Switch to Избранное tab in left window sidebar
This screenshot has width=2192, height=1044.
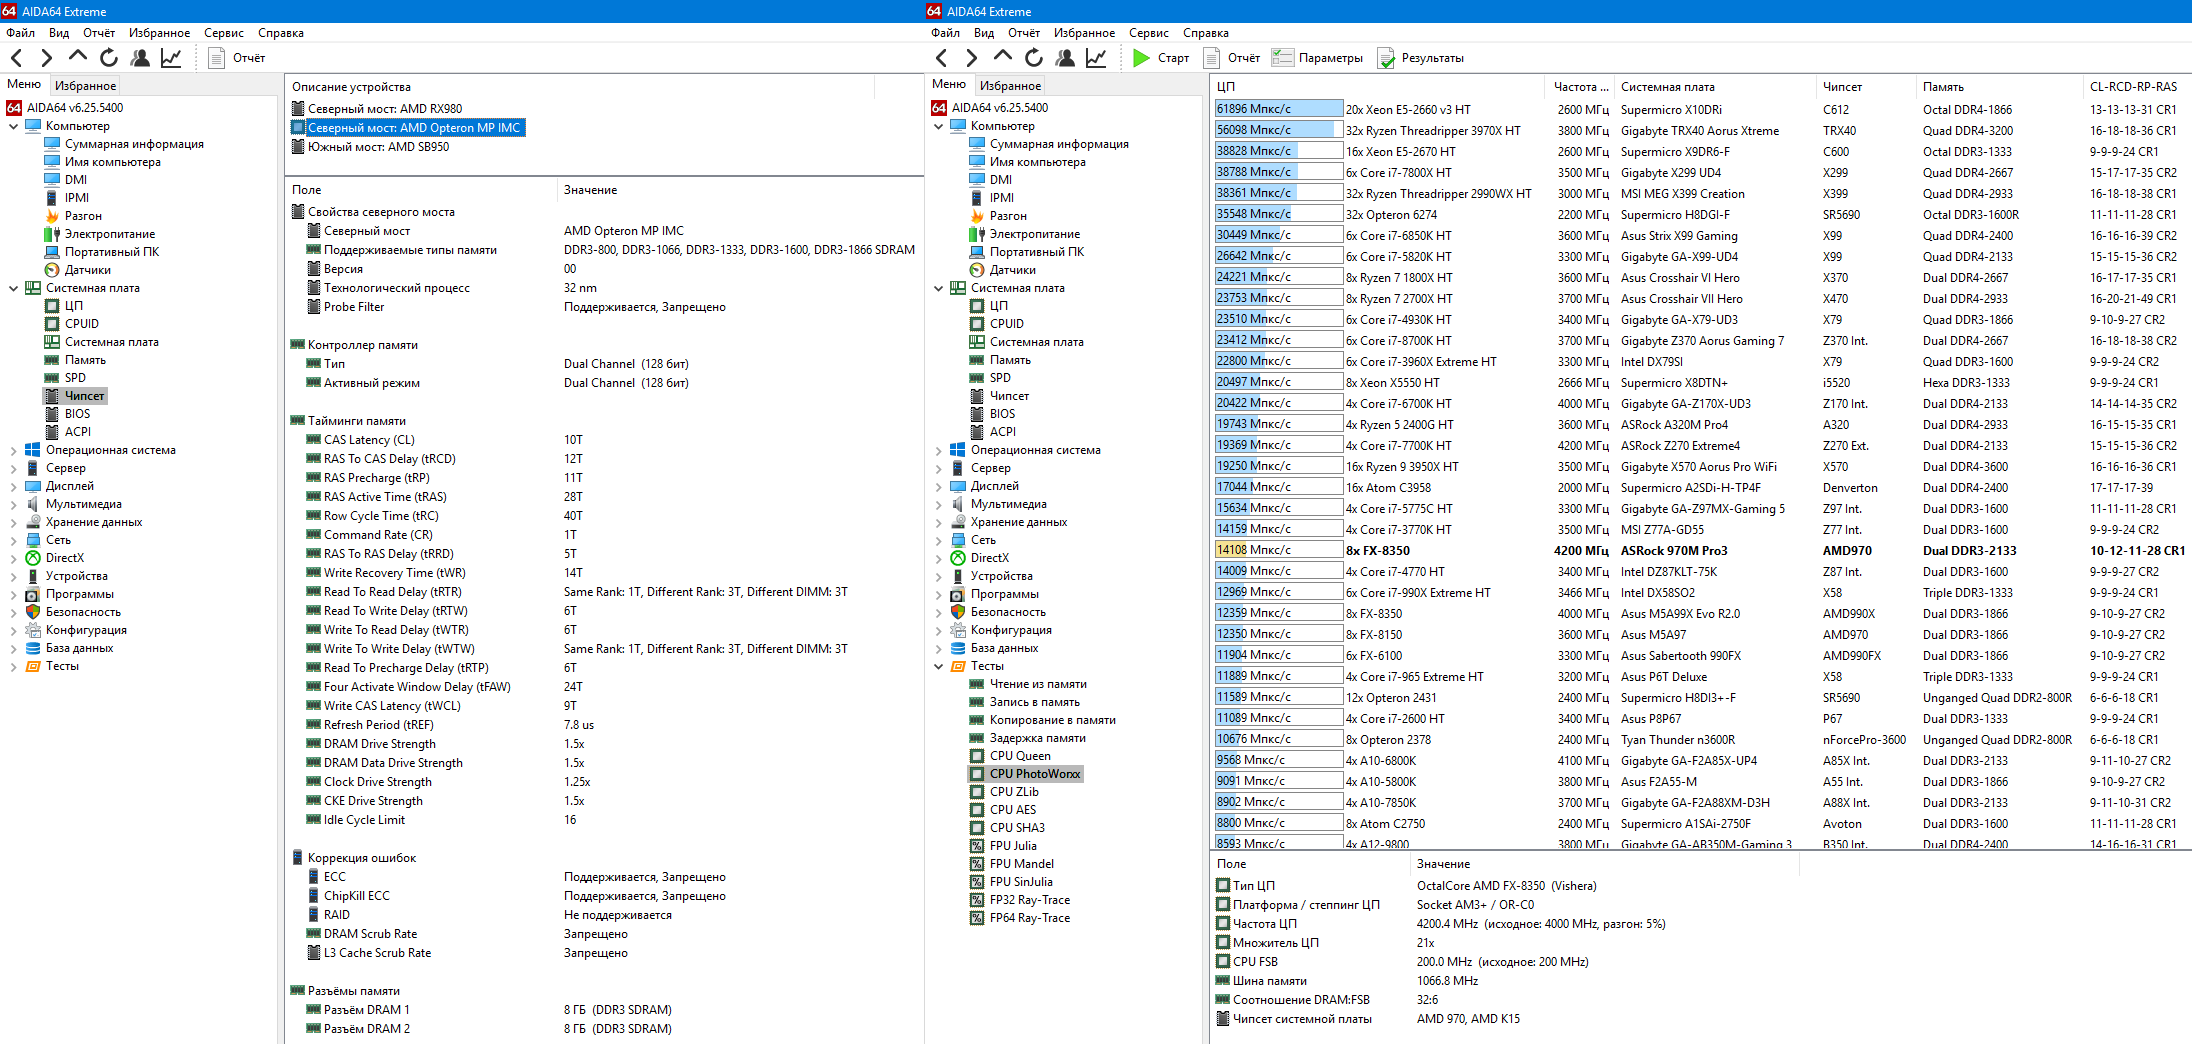click(x=85, y=86)
